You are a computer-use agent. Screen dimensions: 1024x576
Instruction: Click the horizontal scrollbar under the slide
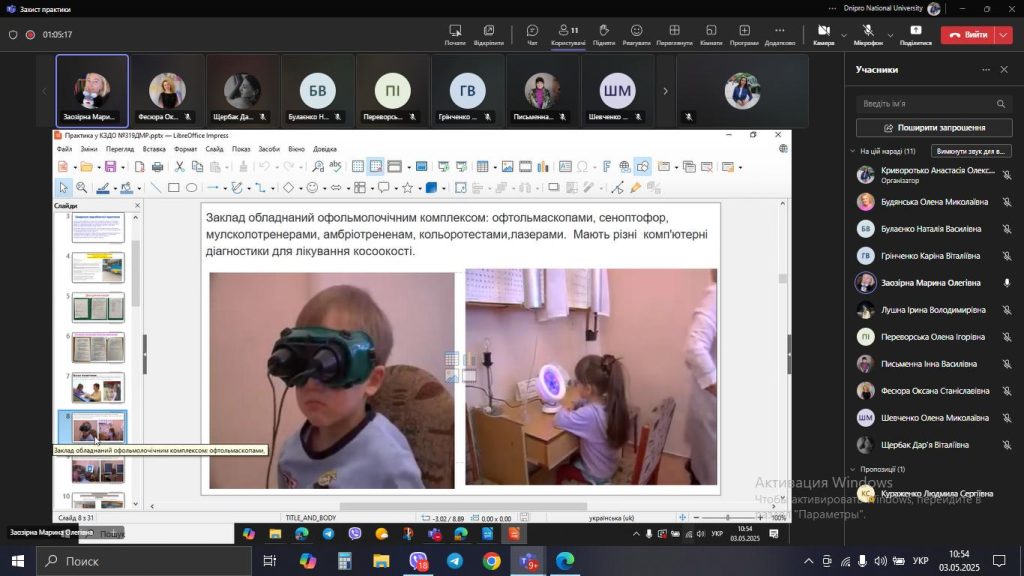463,506
